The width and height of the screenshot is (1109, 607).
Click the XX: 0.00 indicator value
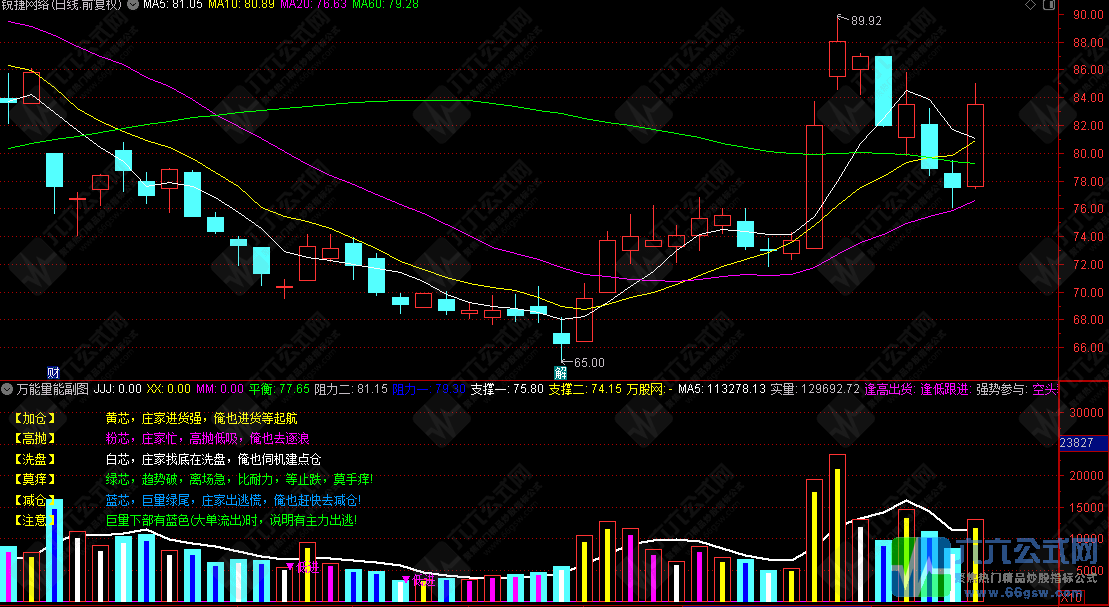pos(168,389)
